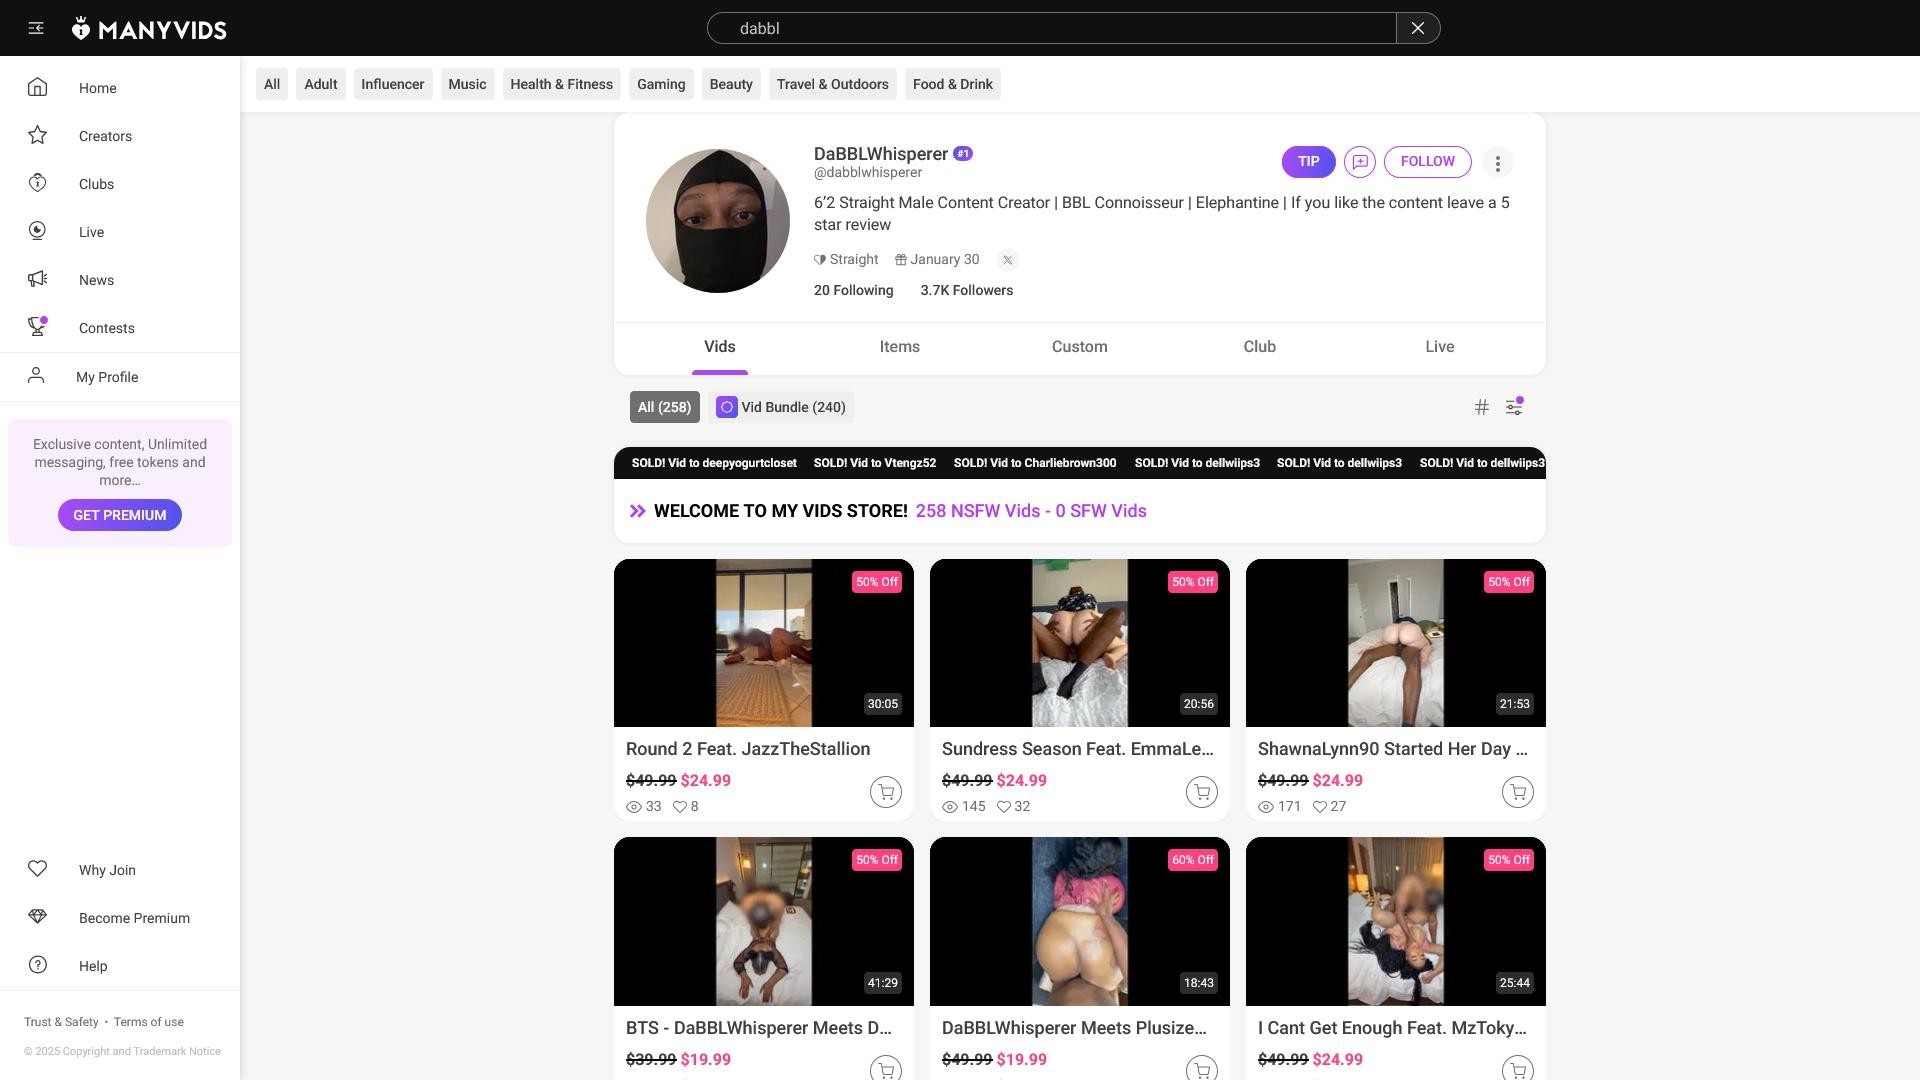Screen dimensions: 1920x1080
Task: Select the Food & Drink category
Action: pos(953,84)
